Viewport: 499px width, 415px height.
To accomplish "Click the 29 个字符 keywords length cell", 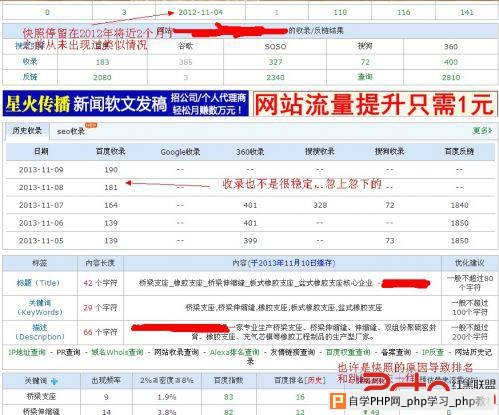I will point(100,307).
